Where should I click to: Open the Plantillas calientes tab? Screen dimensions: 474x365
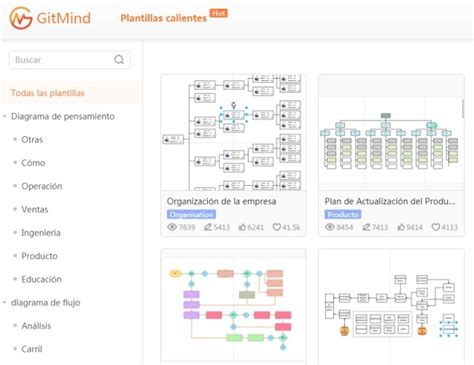[163, 18]
